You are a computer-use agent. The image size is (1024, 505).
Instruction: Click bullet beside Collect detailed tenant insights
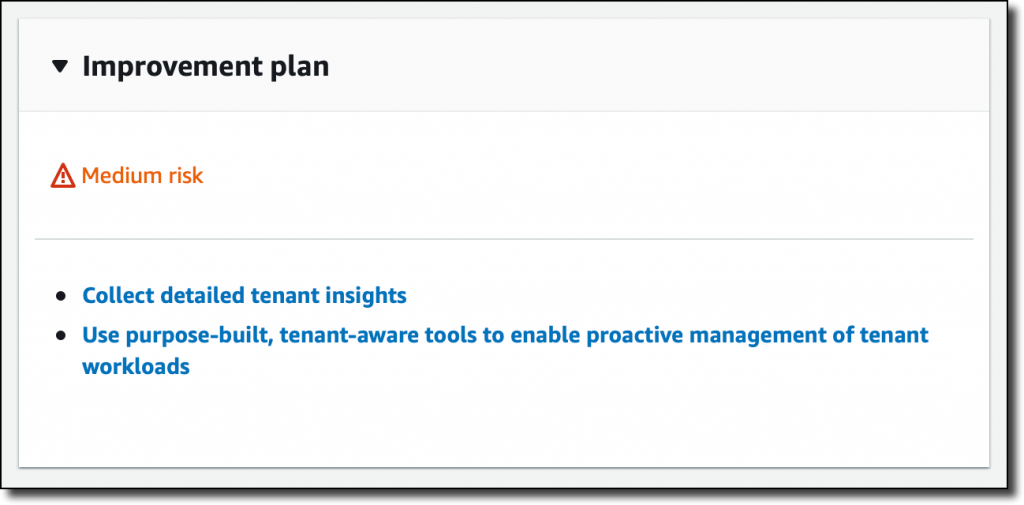pyautogui.click(x=61, y=296)
